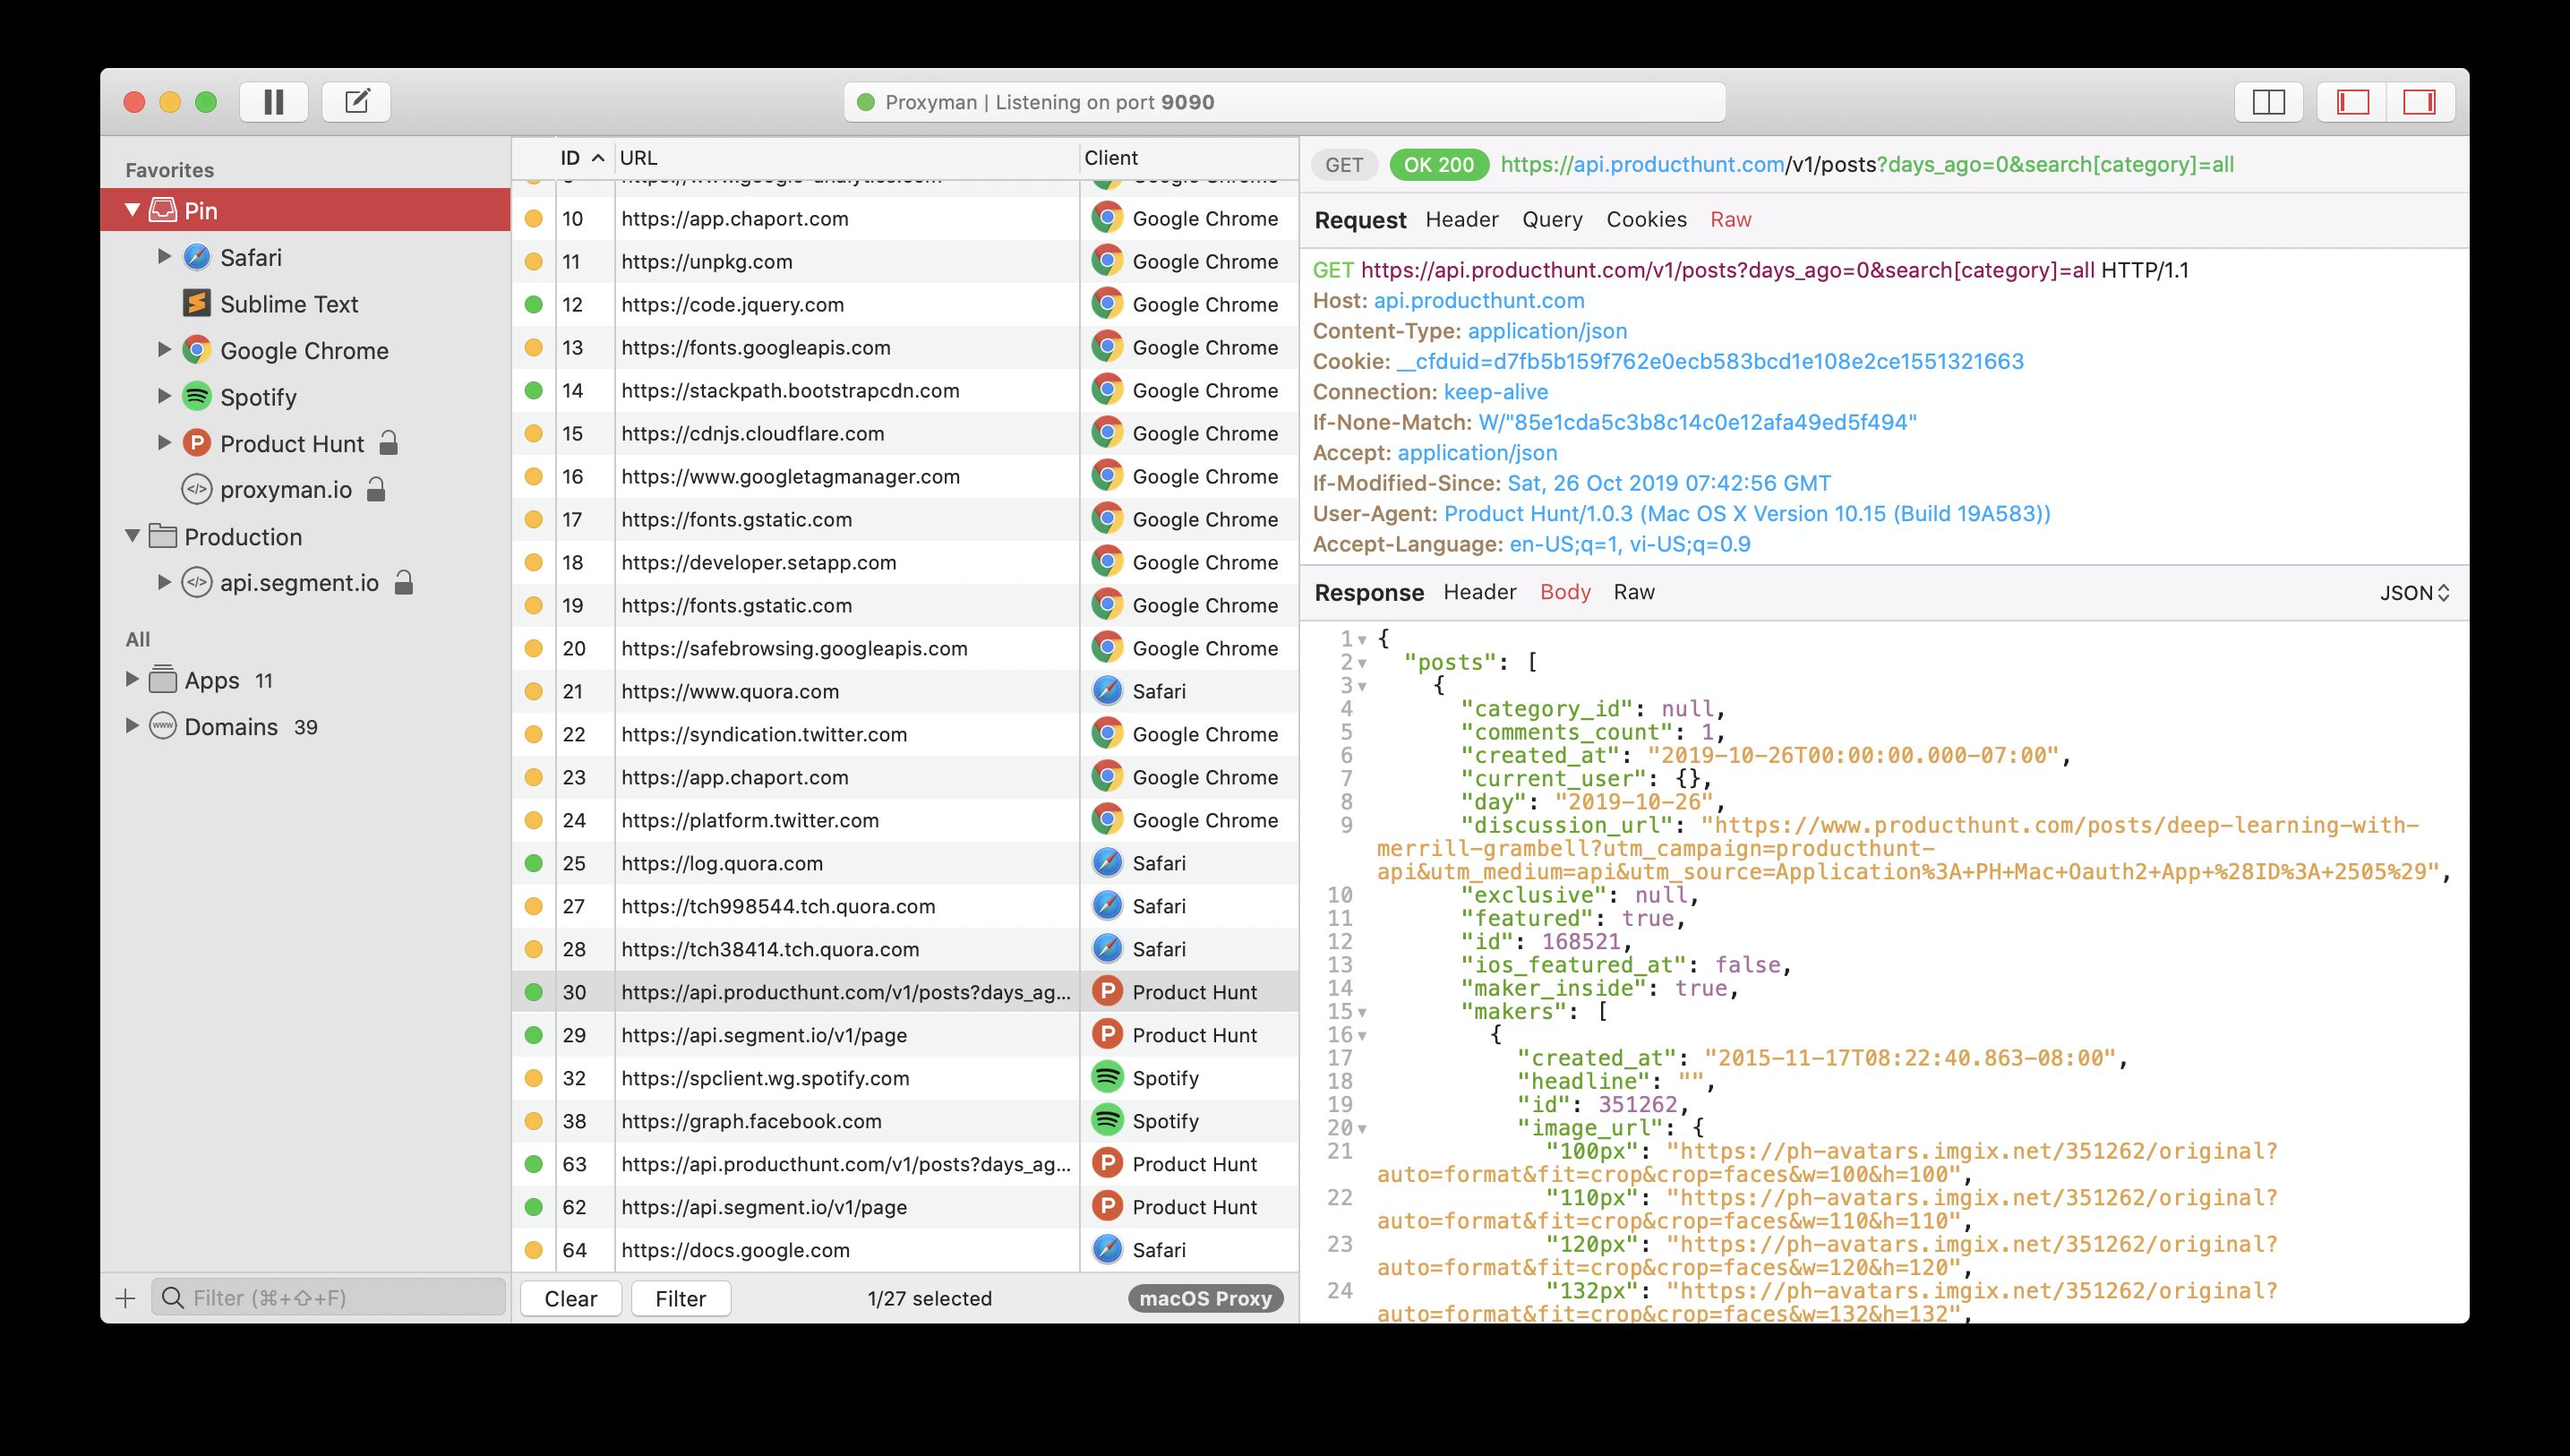
Task: Expand the Safari tree item
Action: 165,257
